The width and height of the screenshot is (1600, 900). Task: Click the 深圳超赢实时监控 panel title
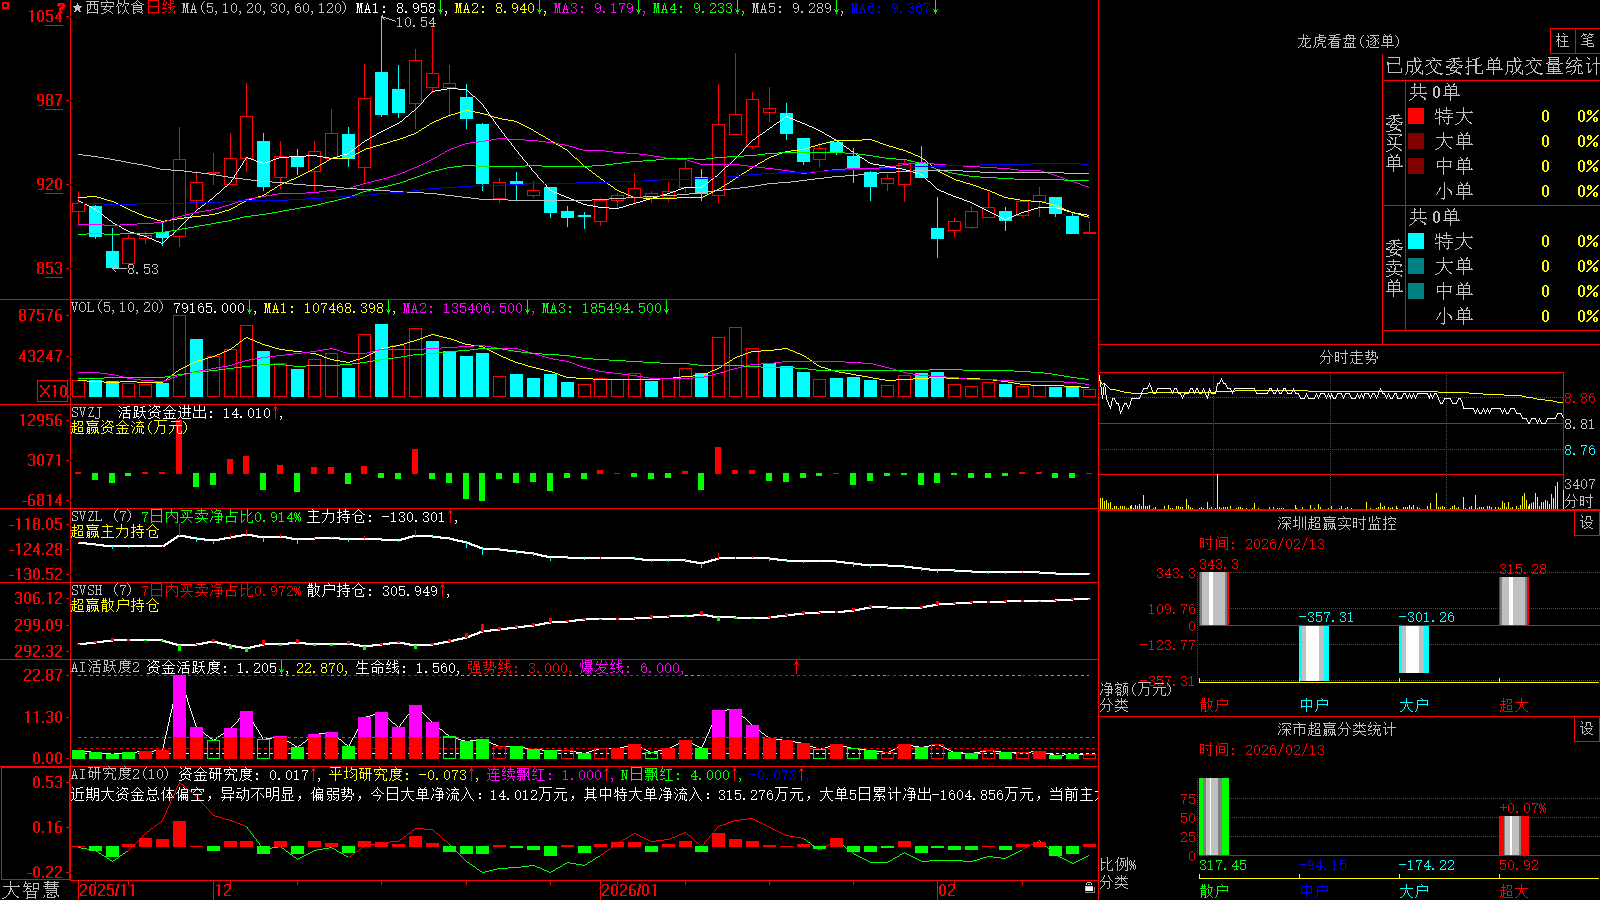pyautogui.click(x=1336, y=523)
